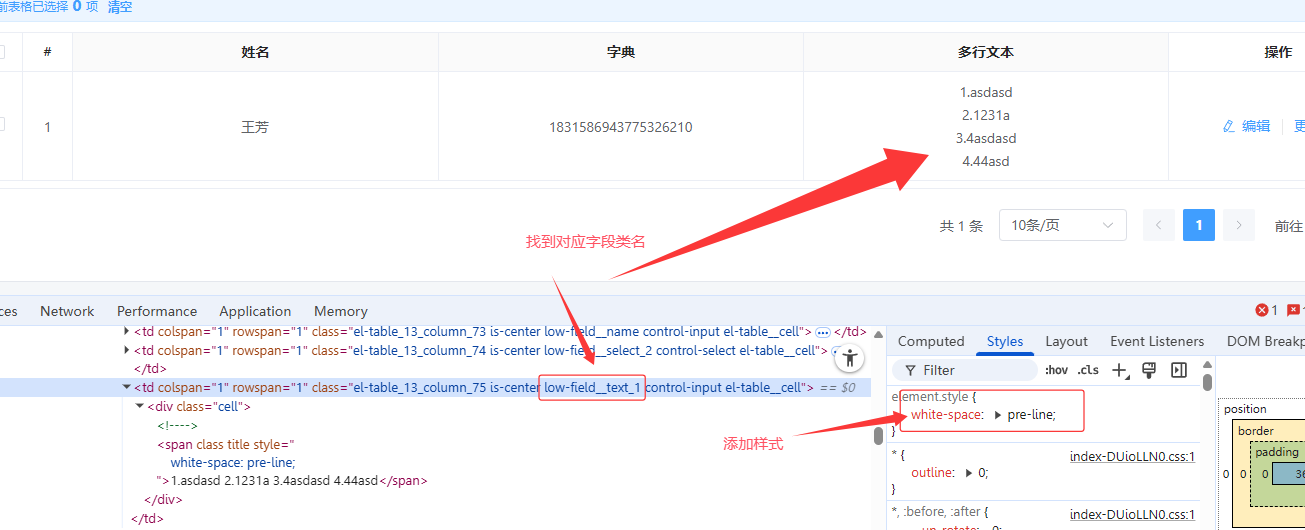Go to next page arrow in pagination
The height and width of the screenshot is (530, 1305).
(x=1239, y=225)
